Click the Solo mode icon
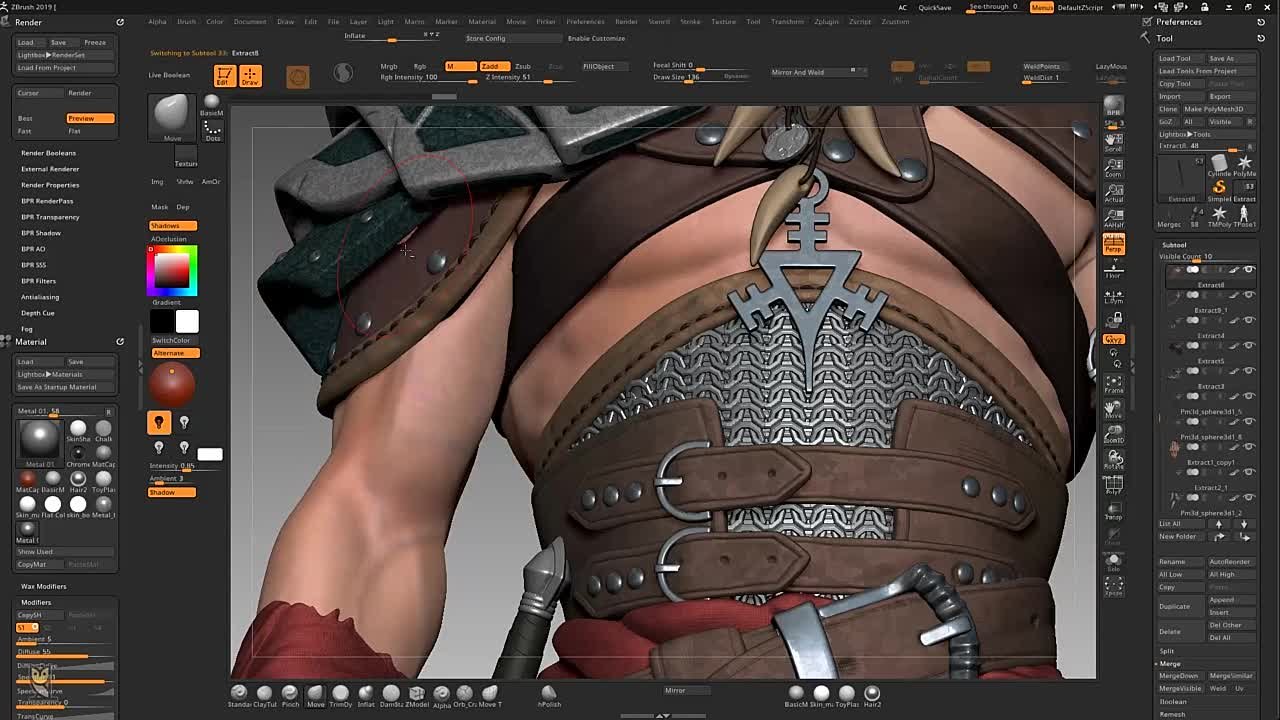The width and height of the screenshot is (1280, 720). pos(1113,562)
